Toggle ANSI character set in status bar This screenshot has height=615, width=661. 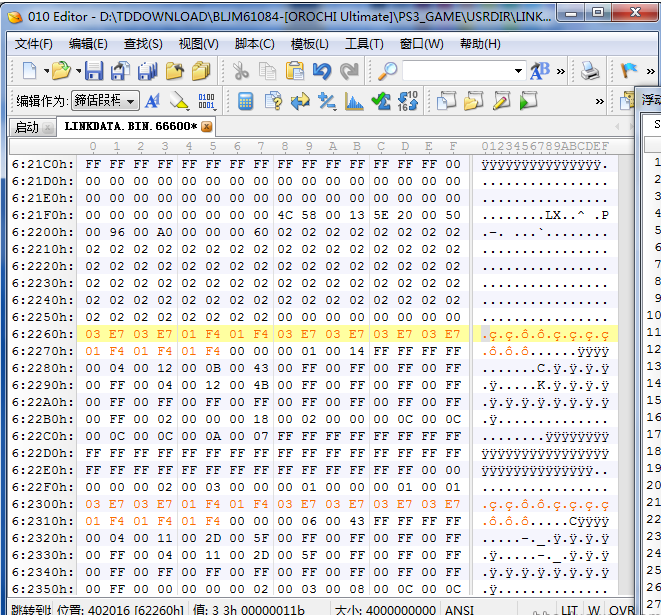(x=459, y=609)
